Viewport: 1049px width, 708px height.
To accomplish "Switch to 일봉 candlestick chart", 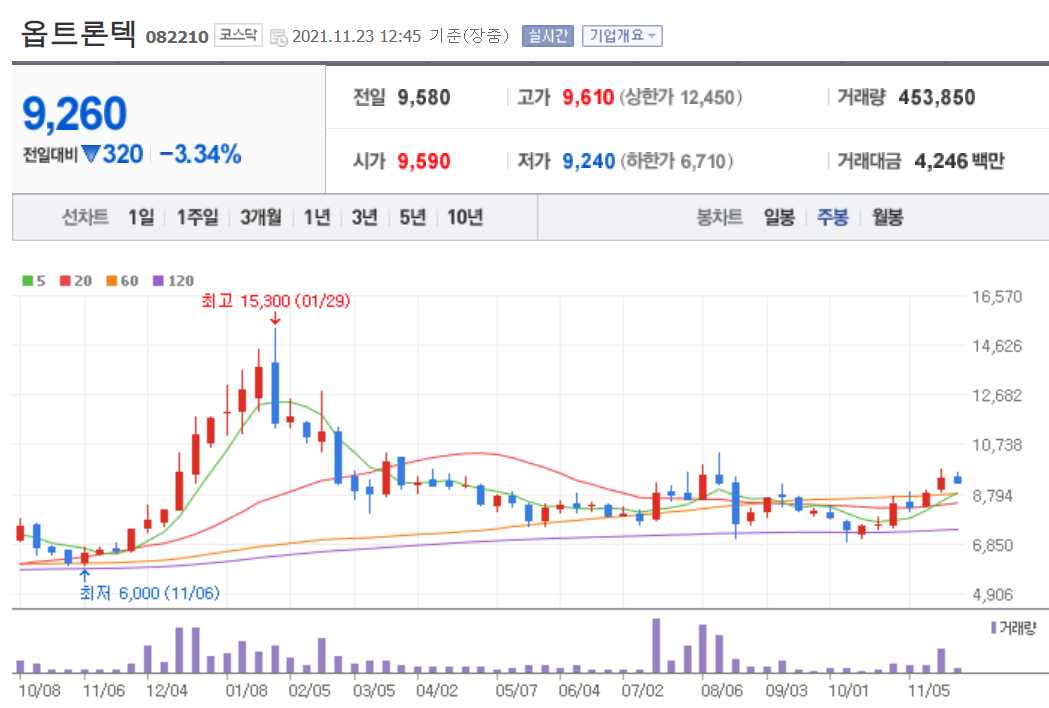I will pos(779,217).
